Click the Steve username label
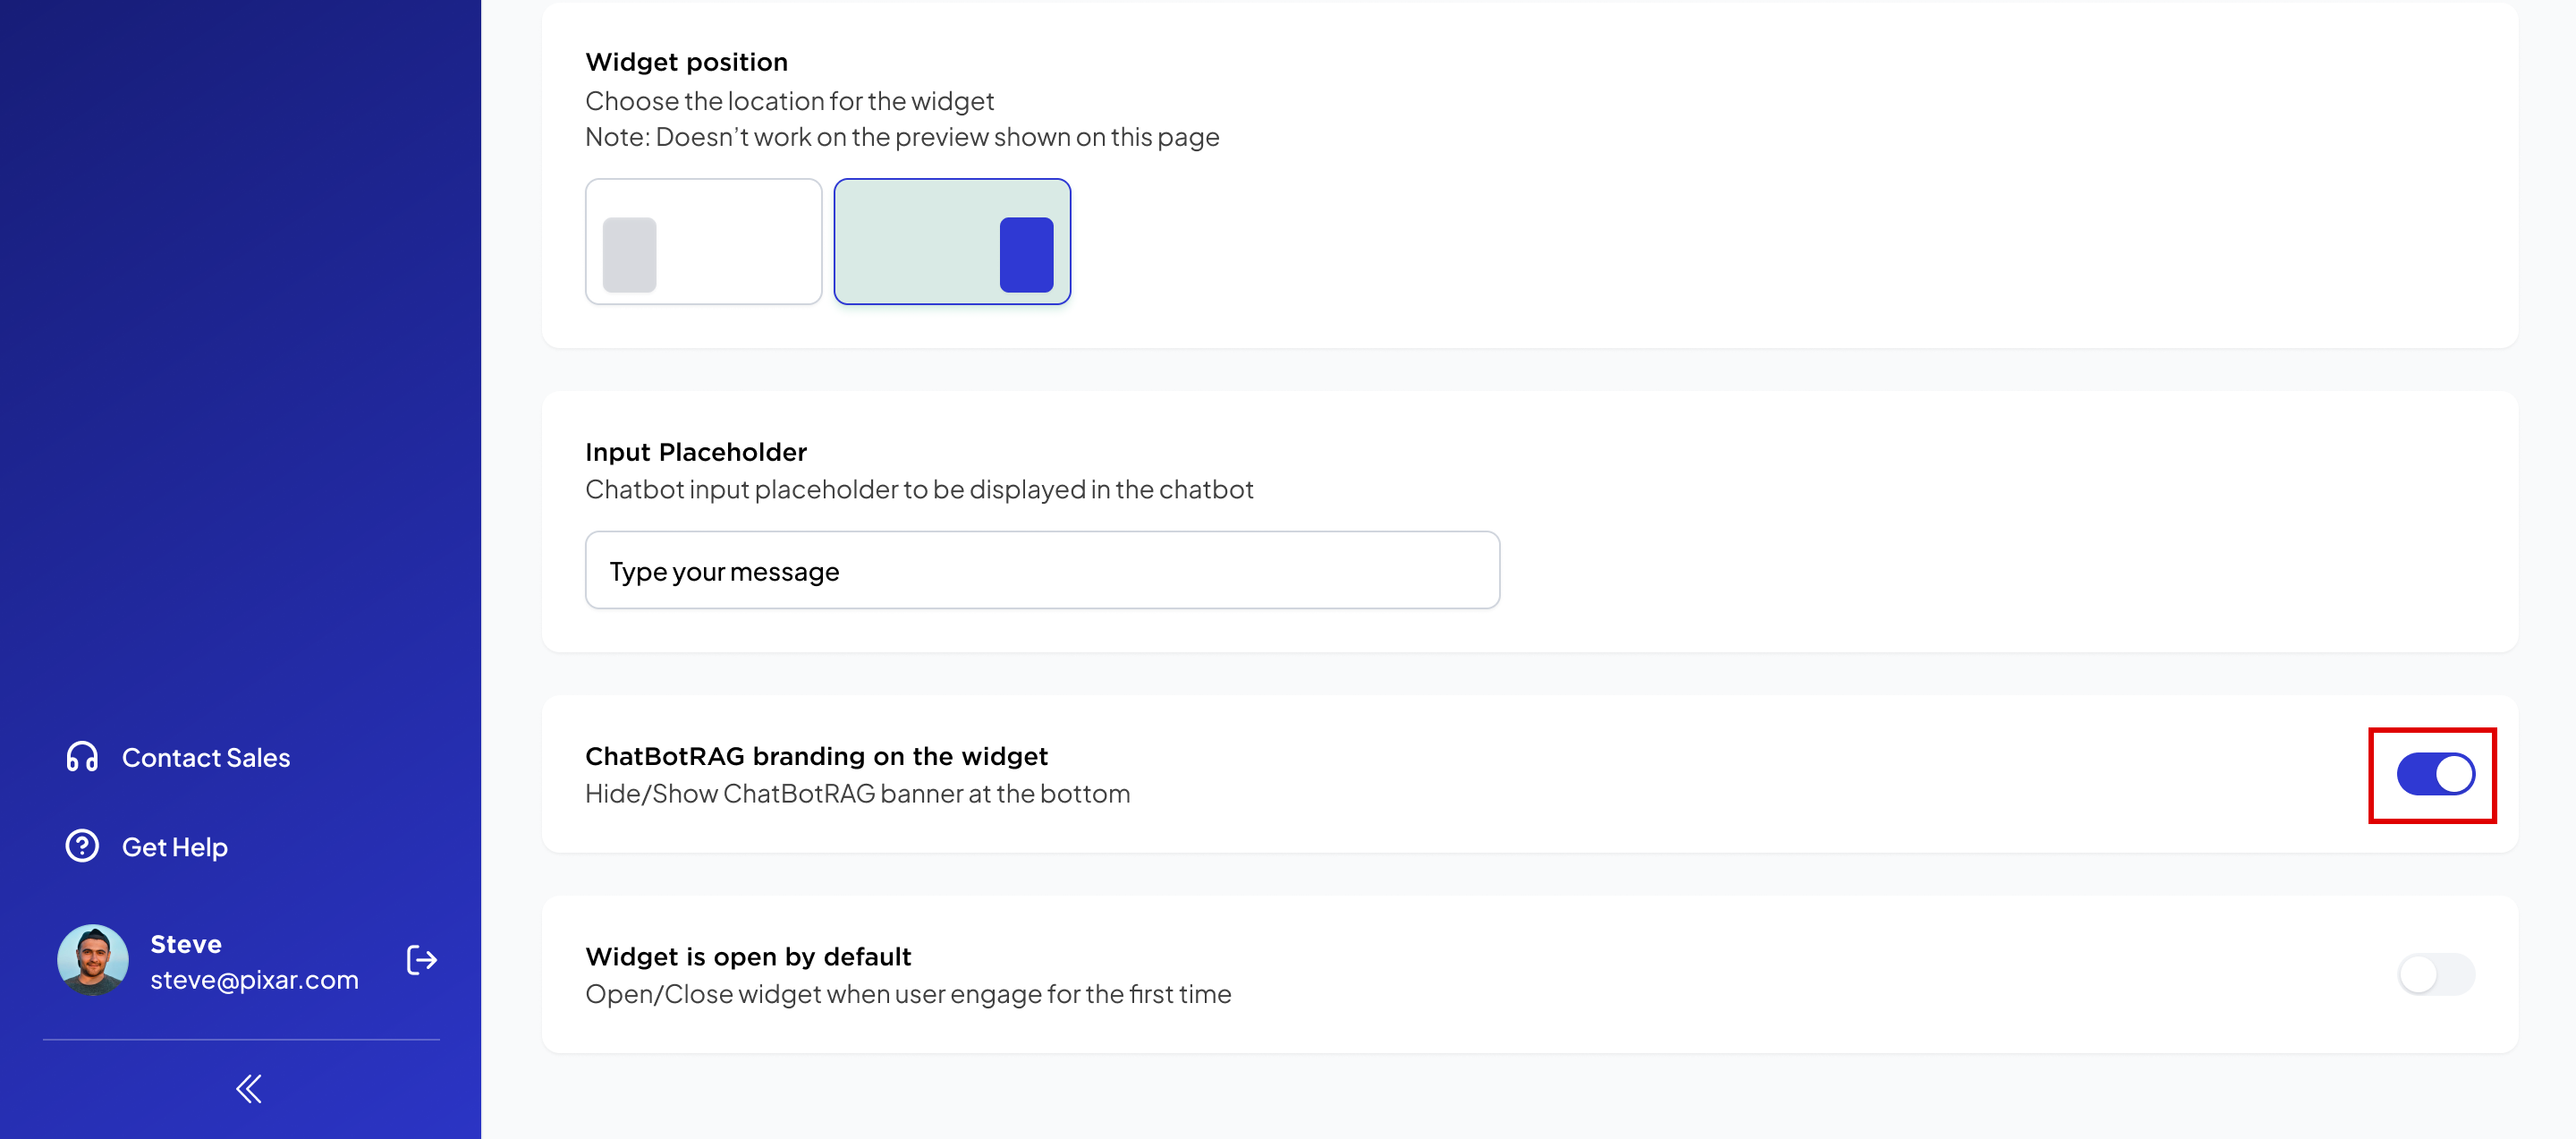 click(x=186, y=944)
